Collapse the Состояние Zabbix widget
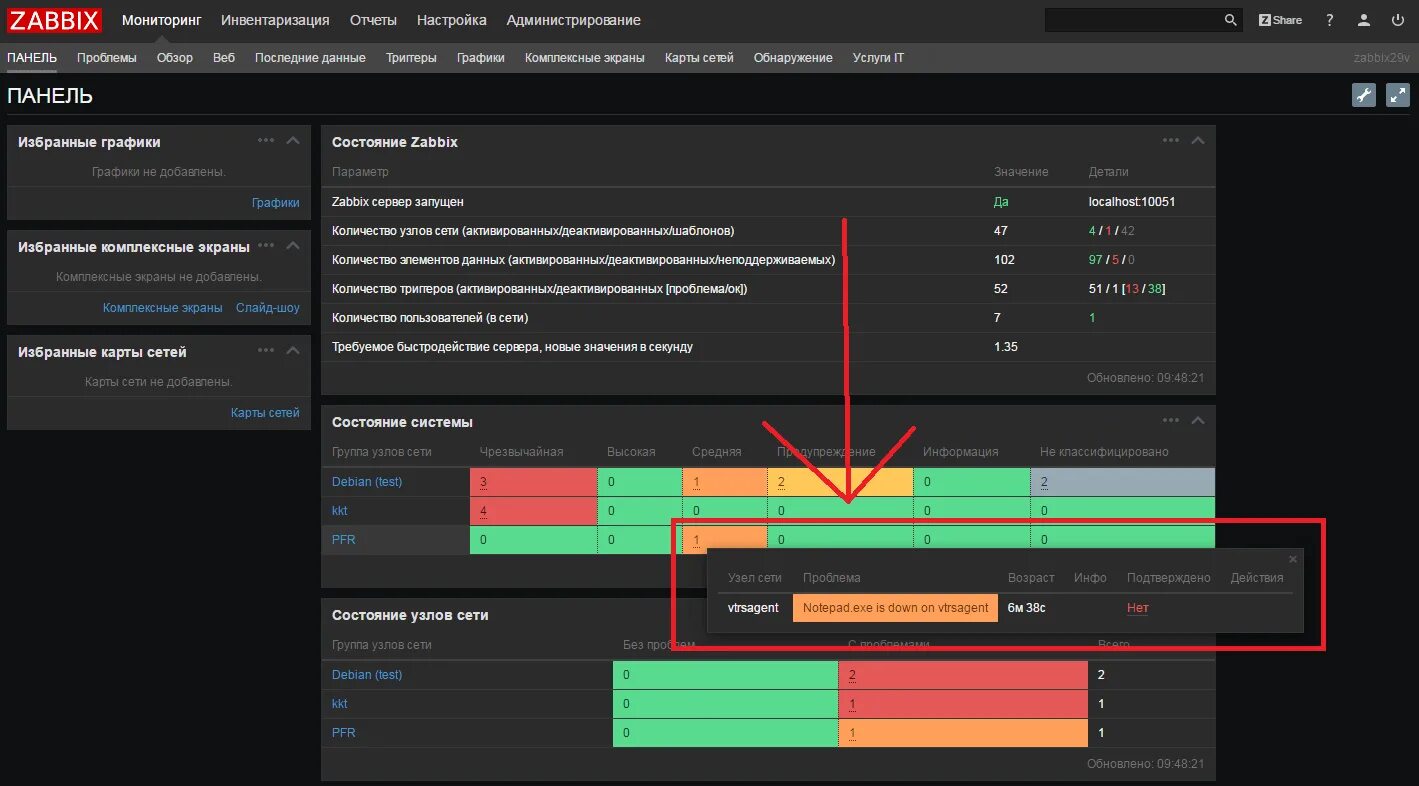Image resolution: width=1419 pixels, height=786 pixels. 1198,141
